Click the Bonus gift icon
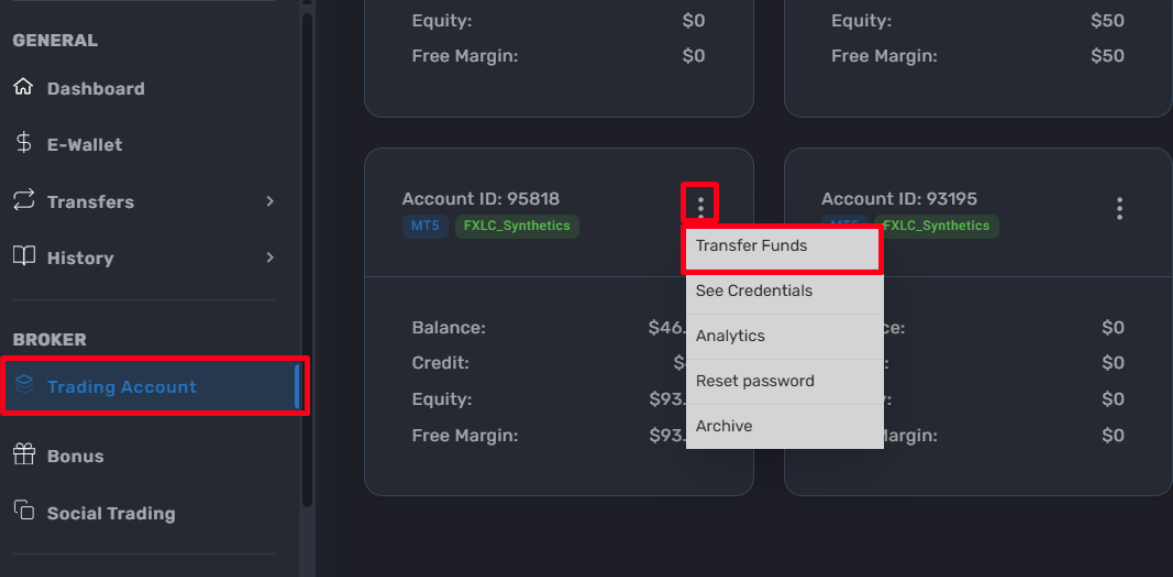Image resolution: width=1173 pixels, height=577 pixels. pyautogui.click(x=24, y=454)
